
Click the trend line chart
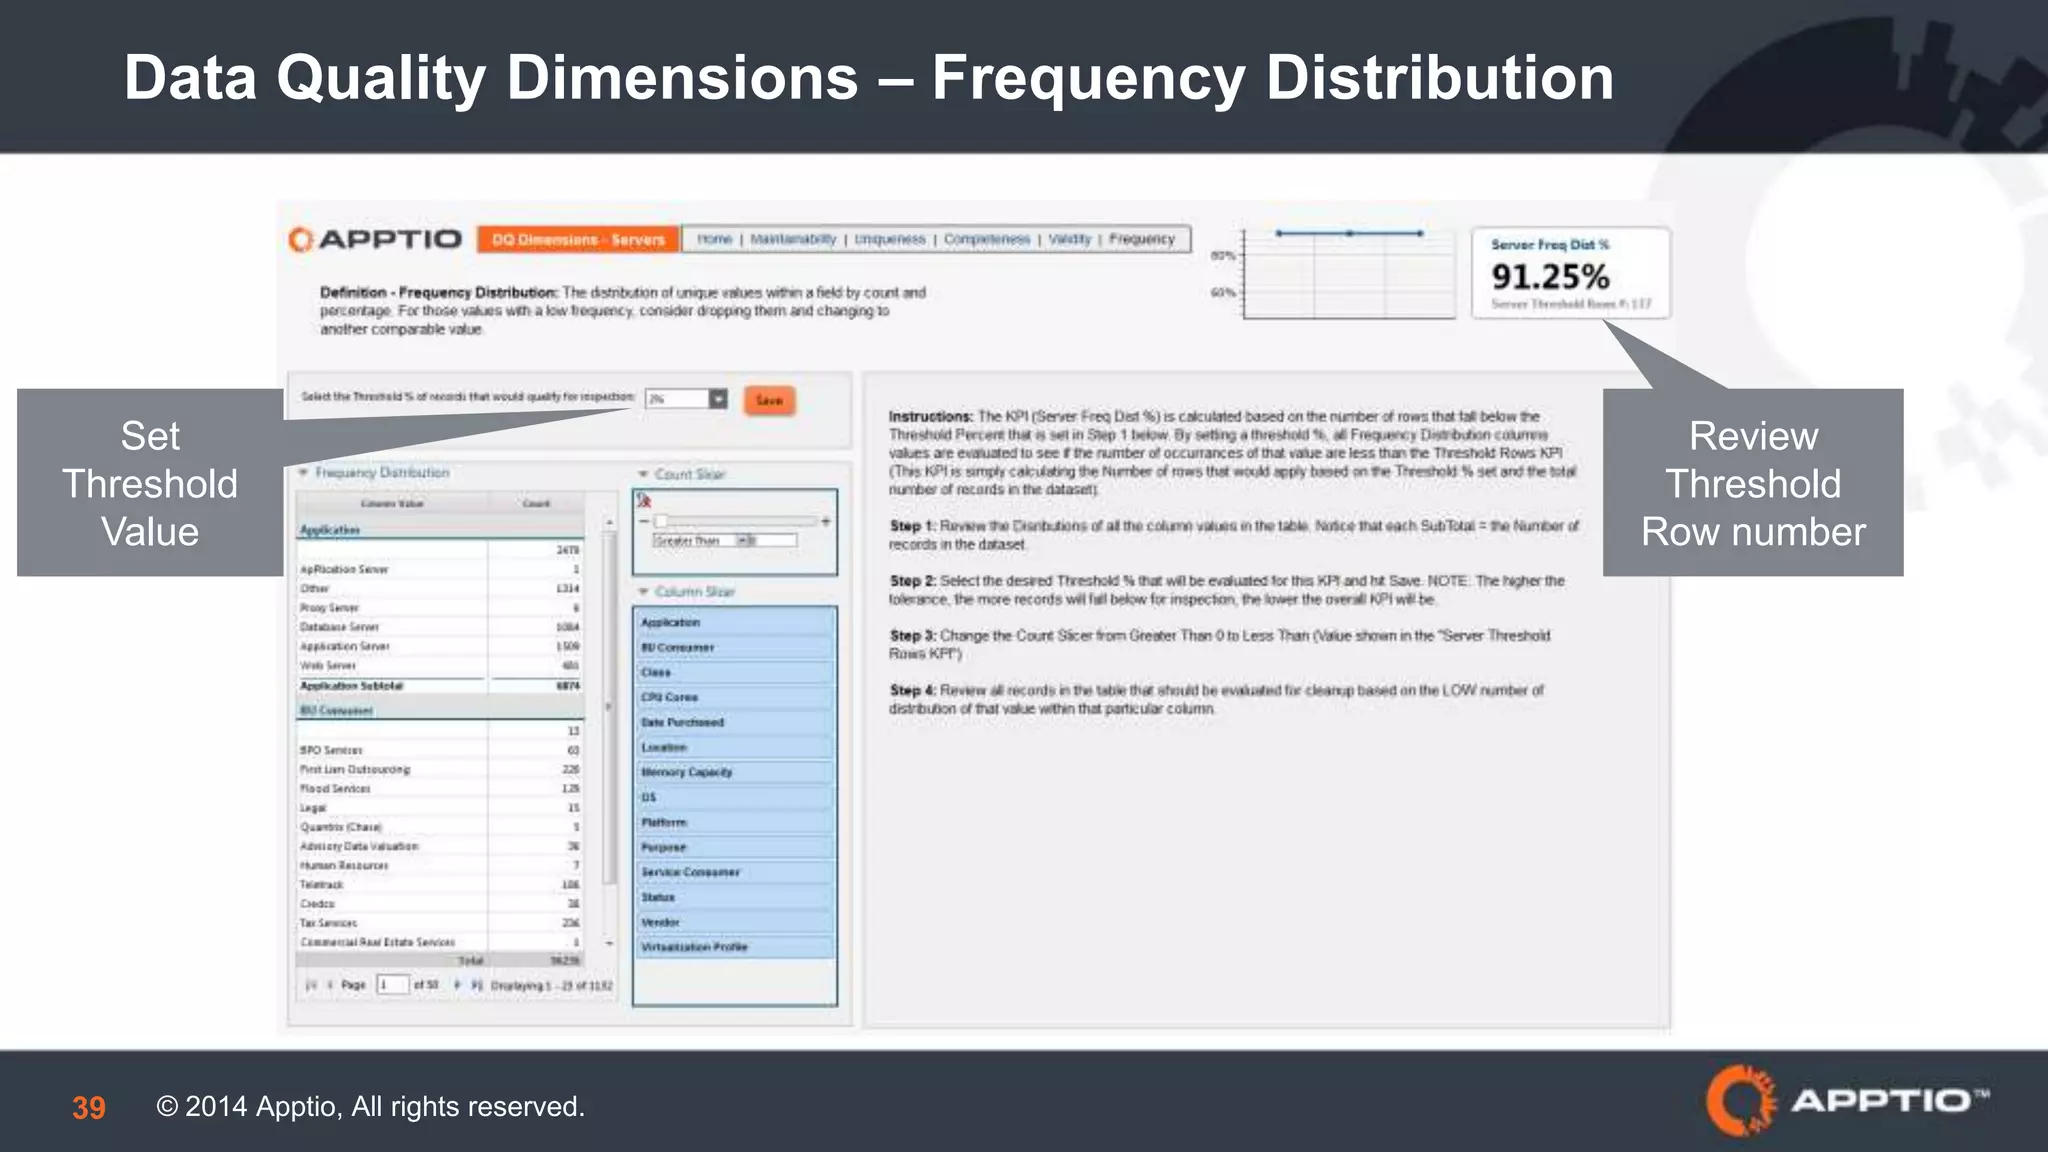1349,273
